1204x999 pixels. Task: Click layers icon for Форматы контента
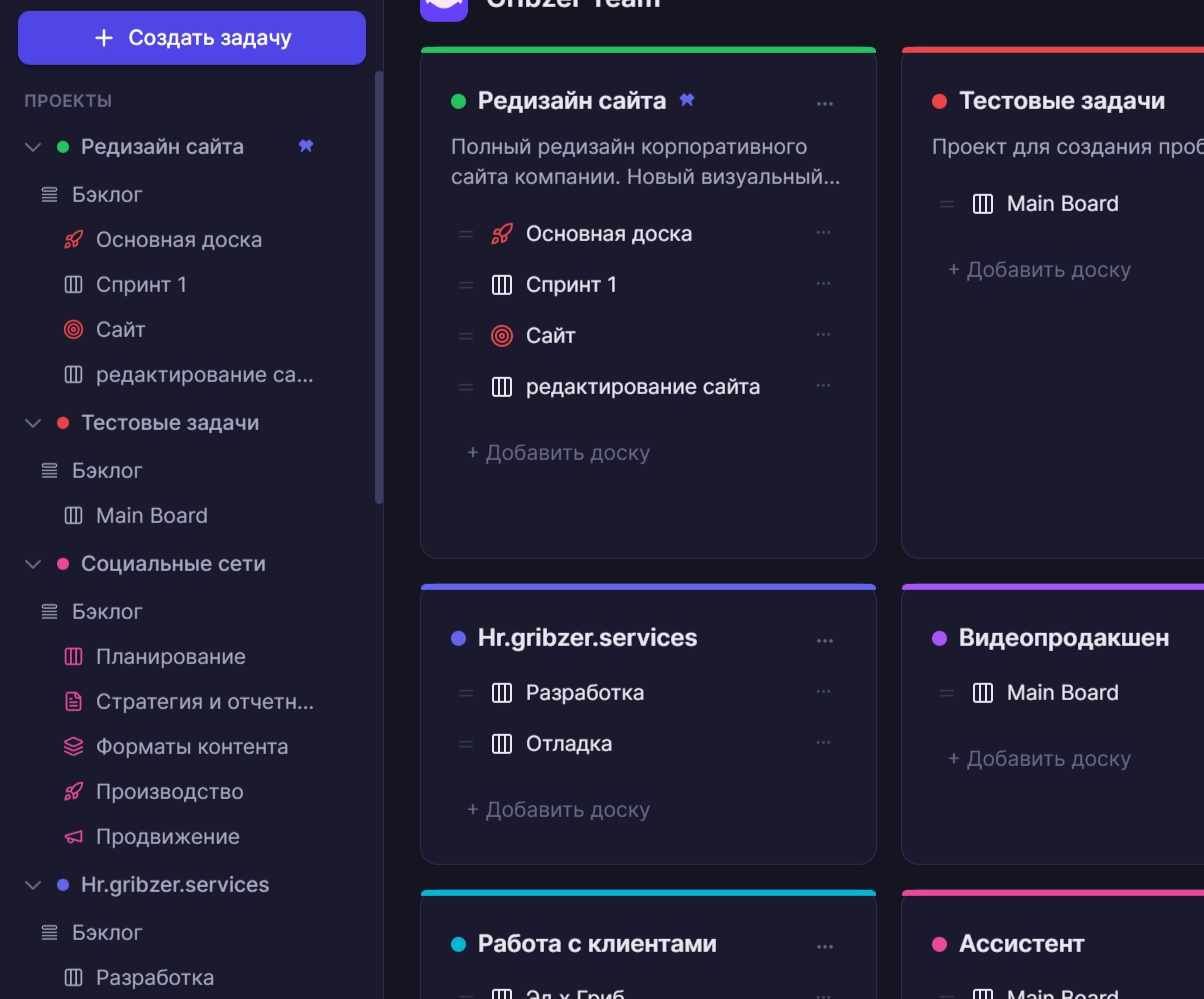73,747
